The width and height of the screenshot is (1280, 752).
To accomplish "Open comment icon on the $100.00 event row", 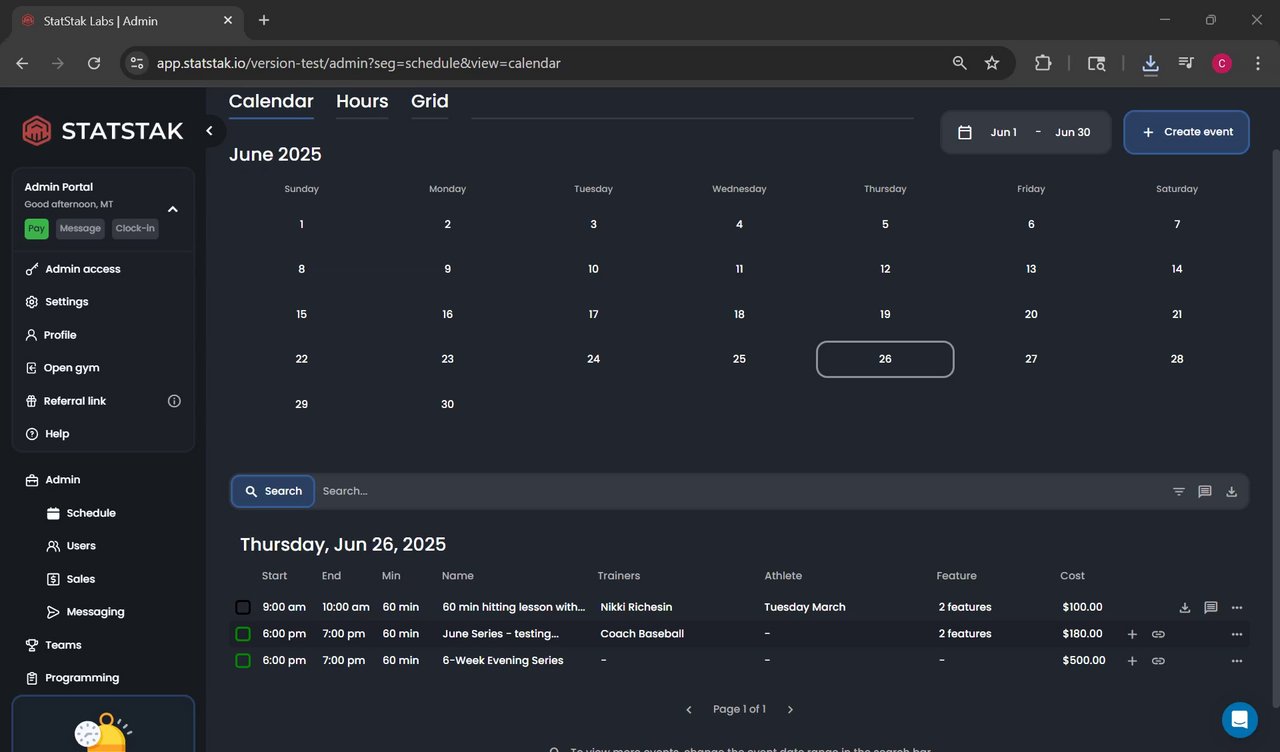I will point(1211,607).
